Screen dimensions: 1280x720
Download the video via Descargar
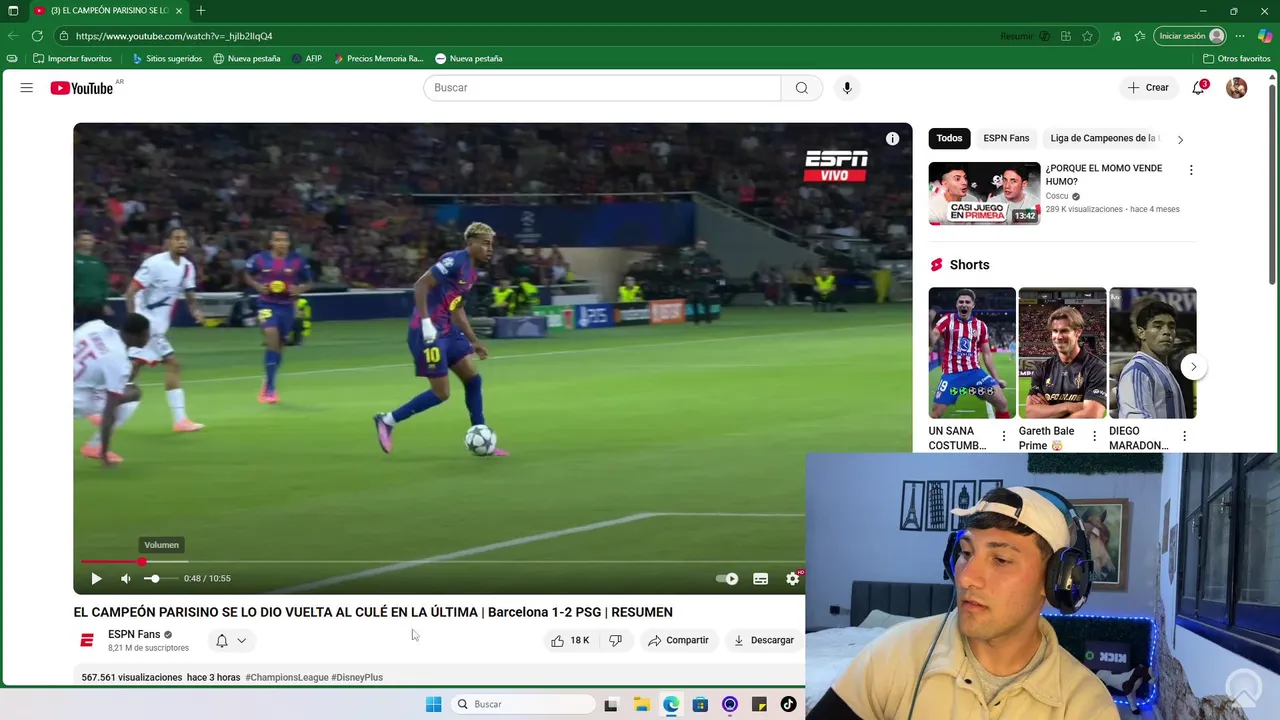(764, 640)
